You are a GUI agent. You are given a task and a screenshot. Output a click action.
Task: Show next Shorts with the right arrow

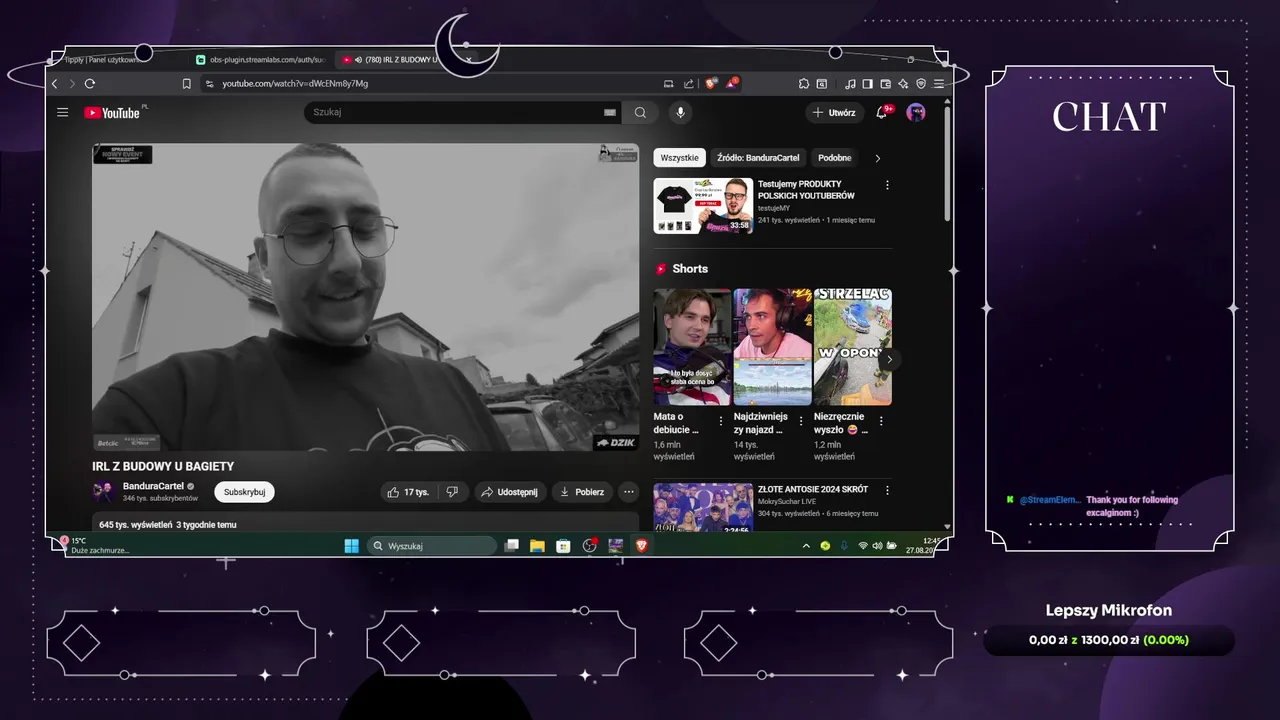888,359
